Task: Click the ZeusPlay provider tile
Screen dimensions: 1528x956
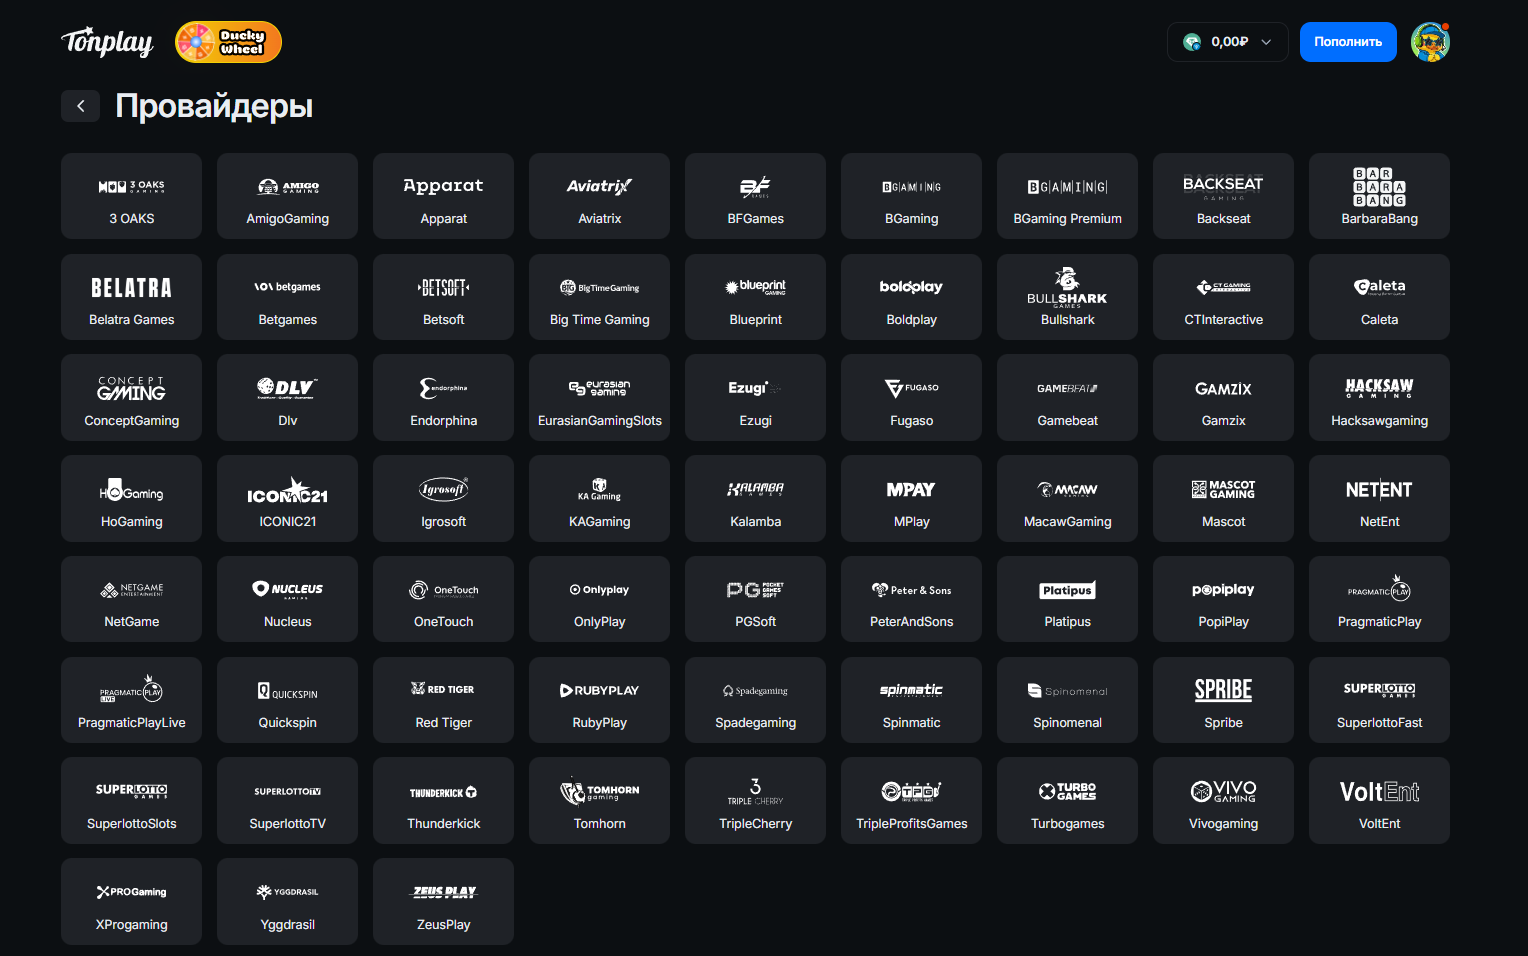Action: click(443, 901)
